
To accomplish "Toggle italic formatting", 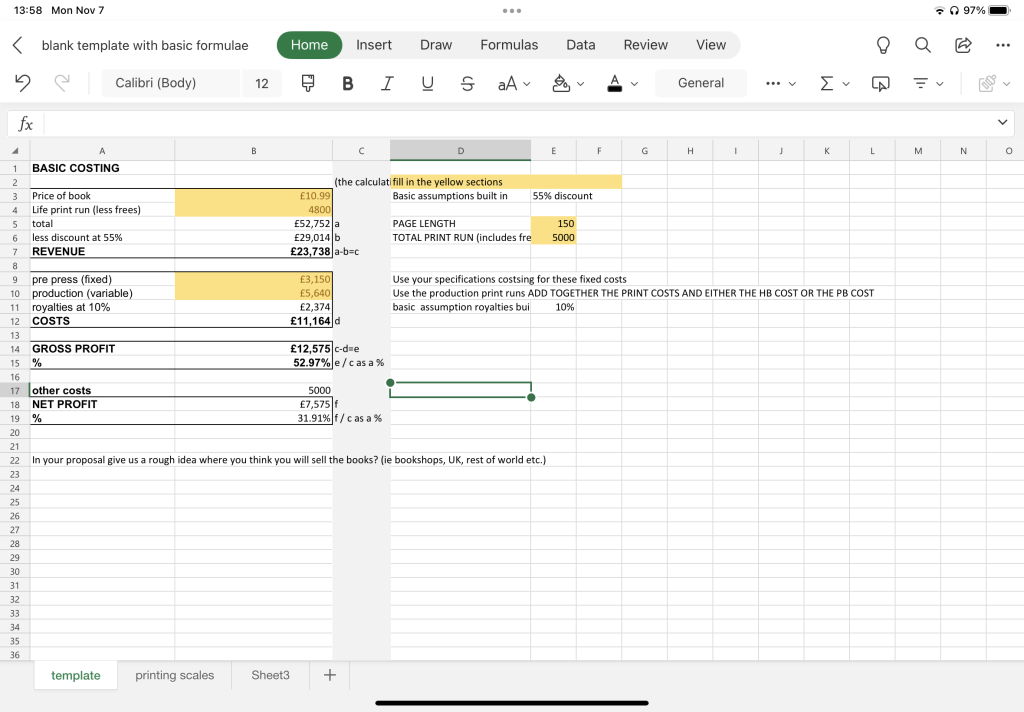I will pyautogui.click(x=387, y=83).
